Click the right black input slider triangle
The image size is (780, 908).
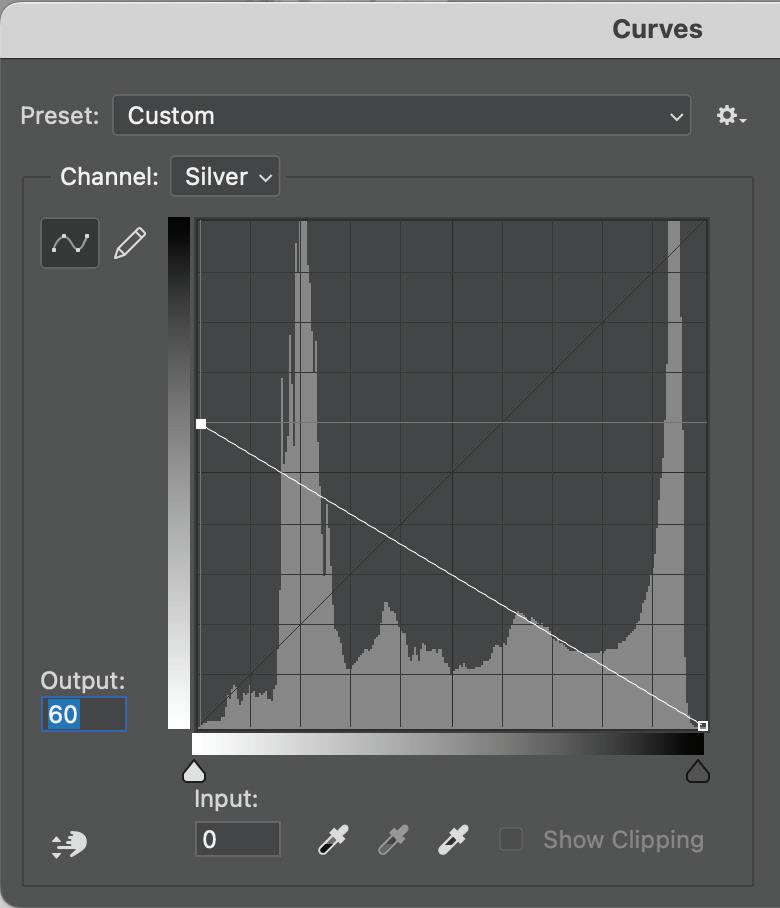697,771
